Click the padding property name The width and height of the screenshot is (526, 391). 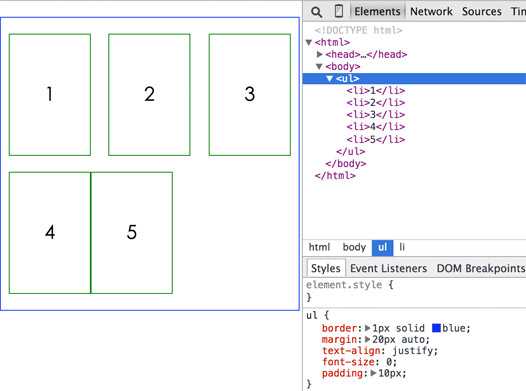pos(342,373)
